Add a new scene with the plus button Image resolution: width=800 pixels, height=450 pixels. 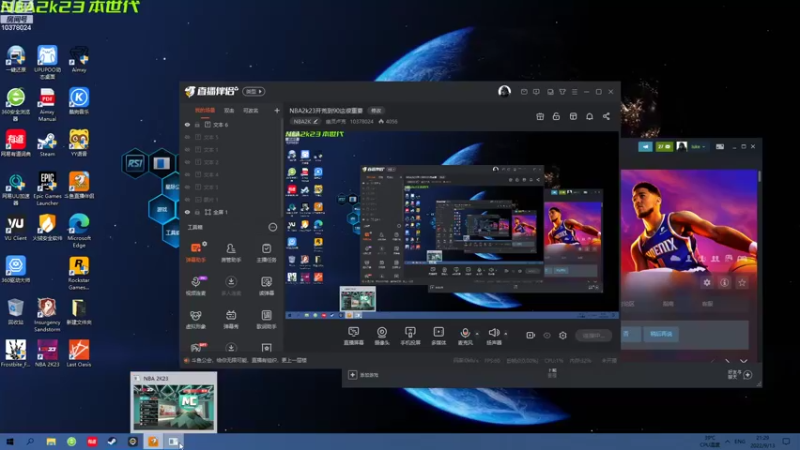pos(277,110)
